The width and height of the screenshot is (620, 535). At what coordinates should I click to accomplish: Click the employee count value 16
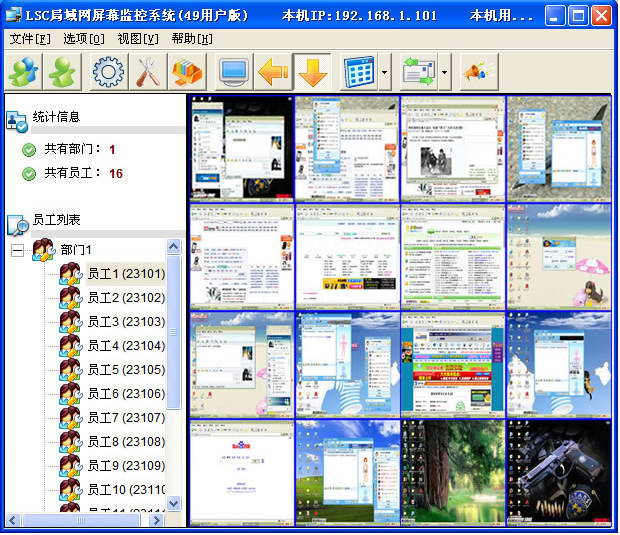(x=116, y=174)
